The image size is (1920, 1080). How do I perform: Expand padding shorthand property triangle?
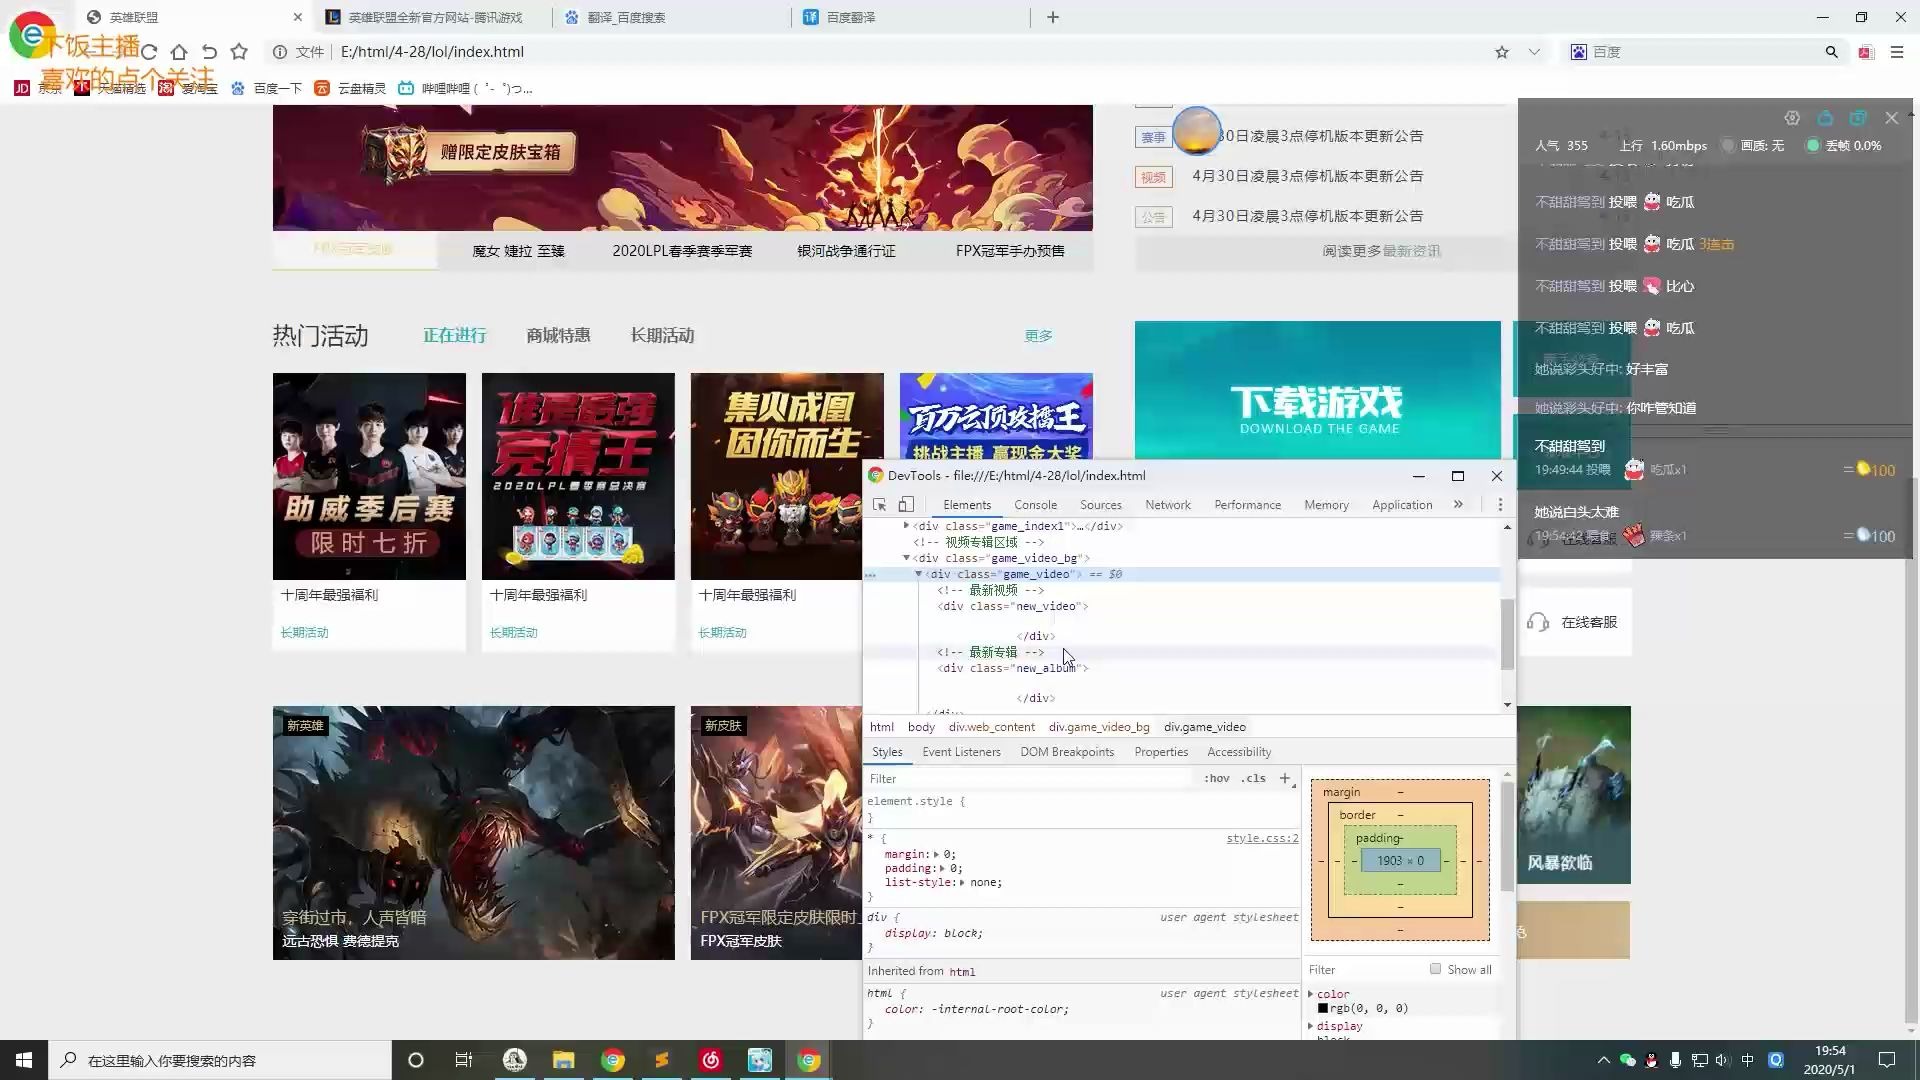[x=942, y=868]
